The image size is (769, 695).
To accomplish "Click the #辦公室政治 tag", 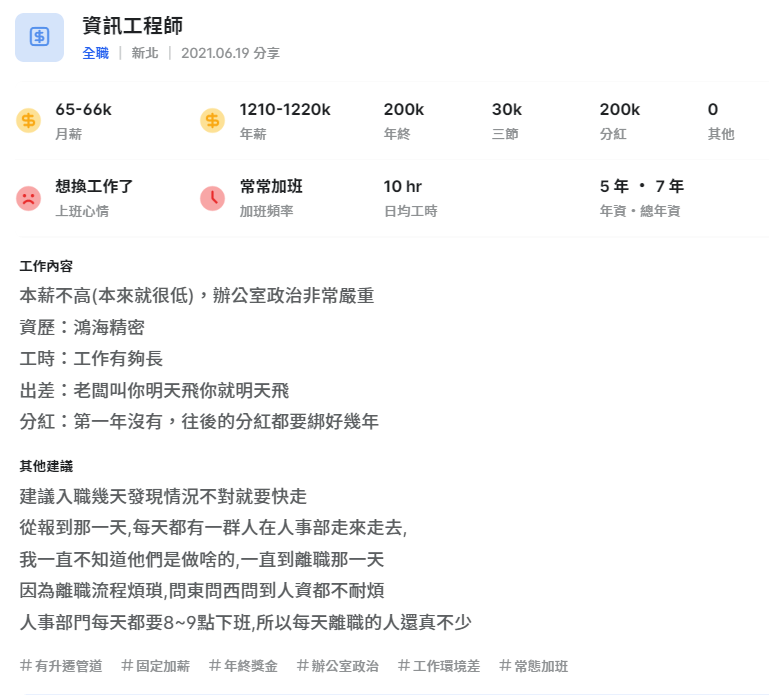I will pyautogui.click(x=338, y=666).
